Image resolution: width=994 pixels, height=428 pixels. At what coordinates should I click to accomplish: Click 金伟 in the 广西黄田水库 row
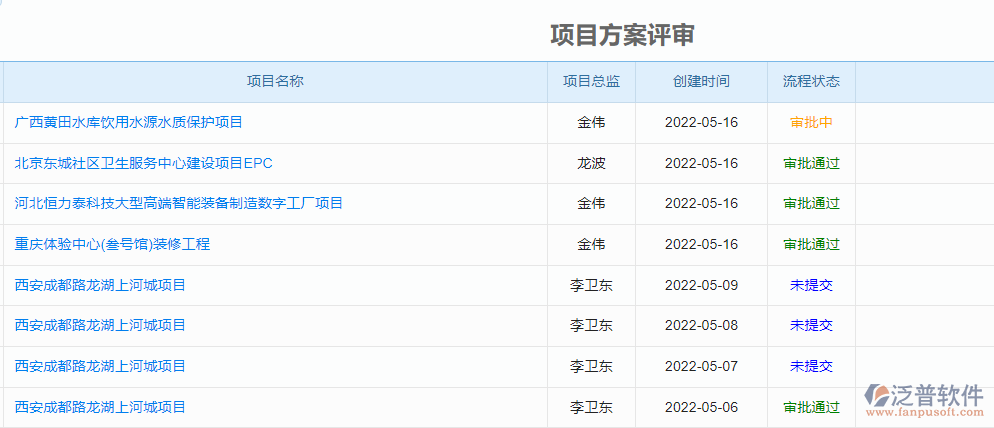pos(591,122)
